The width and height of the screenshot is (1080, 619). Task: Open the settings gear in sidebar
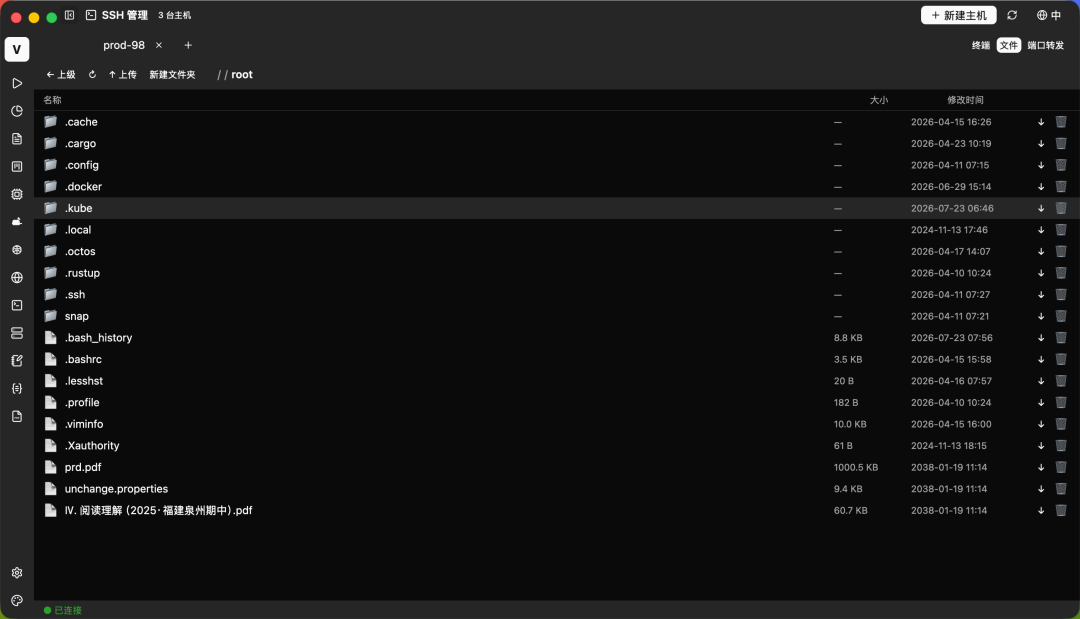(x=17, y=573)
